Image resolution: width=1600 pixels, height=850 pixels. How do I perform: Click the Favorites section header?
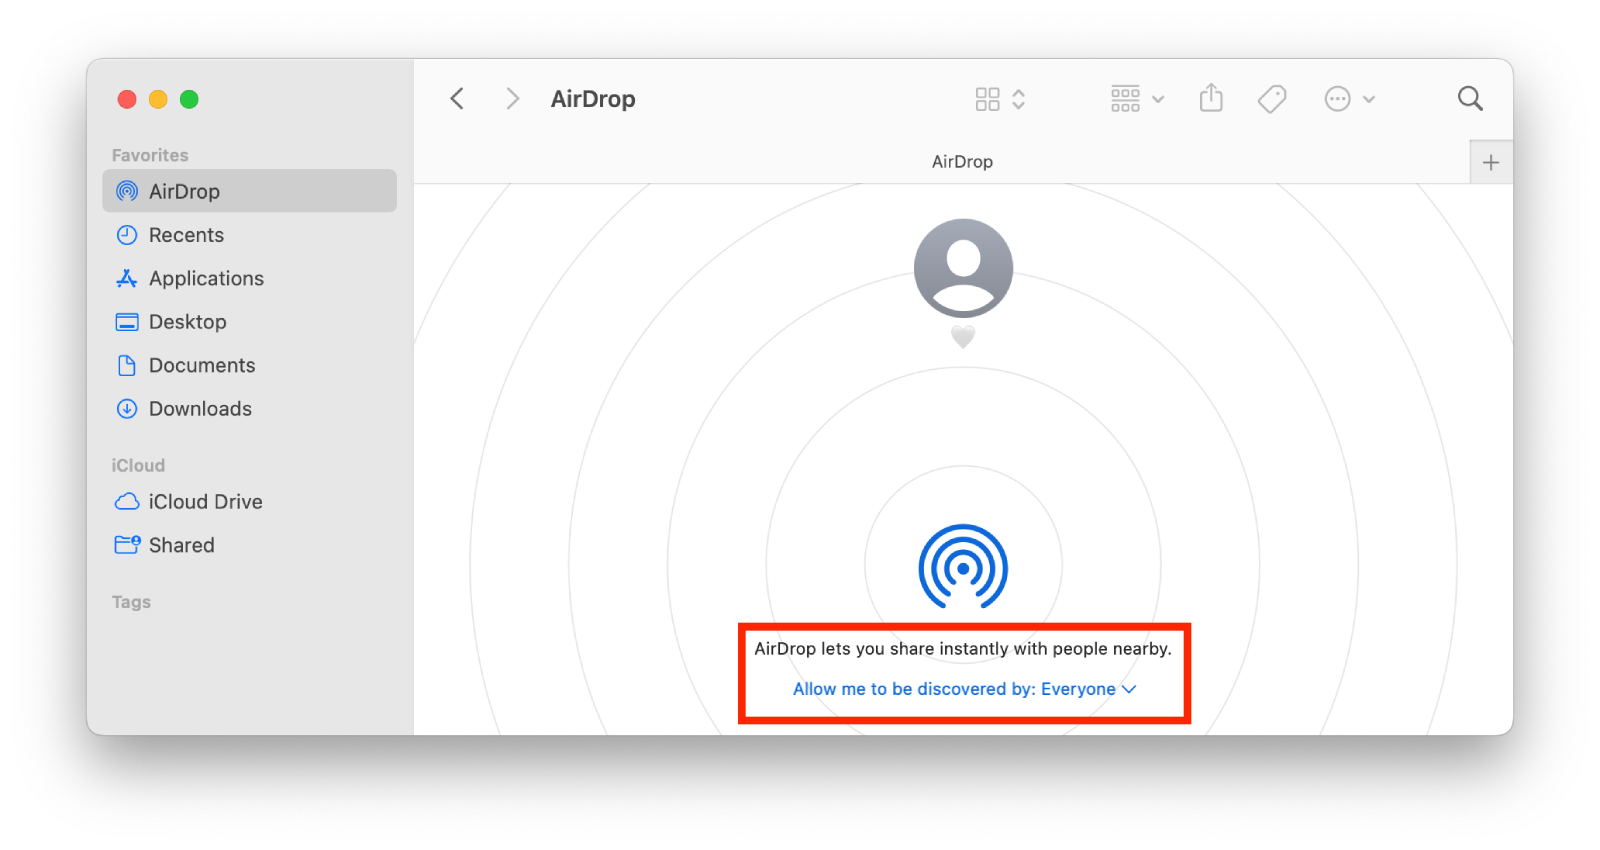click(150, 155)
